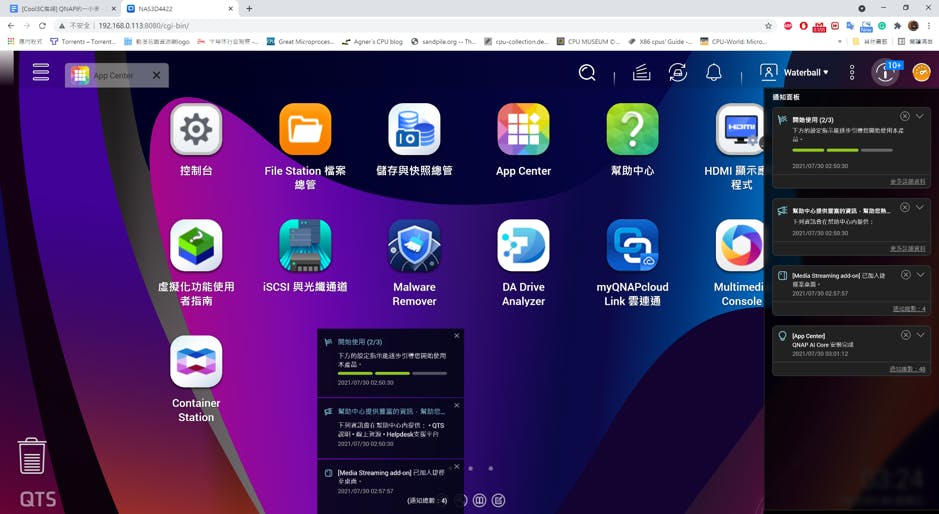Viewport: 939px width, 514px height.
Task: Open the QTS main hamburger menu
Action: [41, 72]
